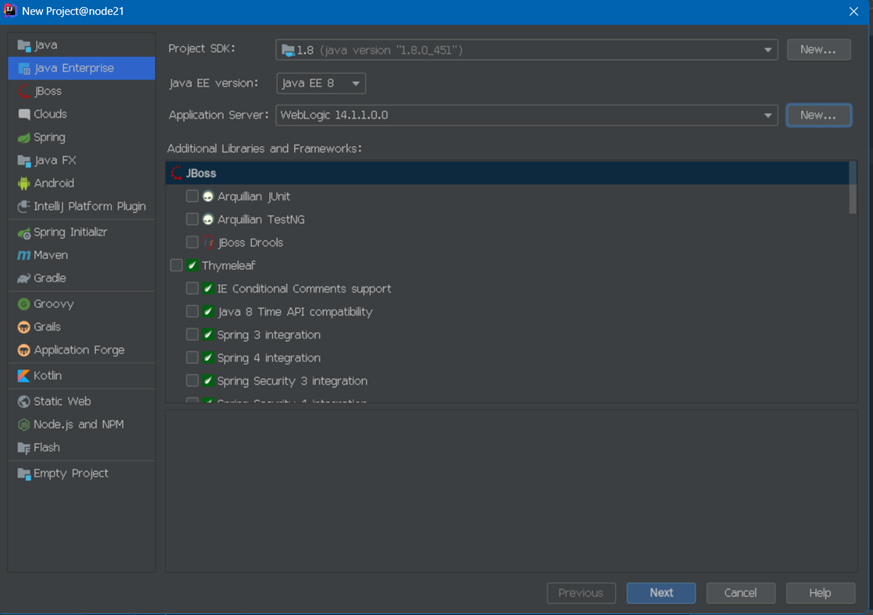Select the Grails project icon
The height and width of the screenshot is (615, 873).
coord(24,327)
